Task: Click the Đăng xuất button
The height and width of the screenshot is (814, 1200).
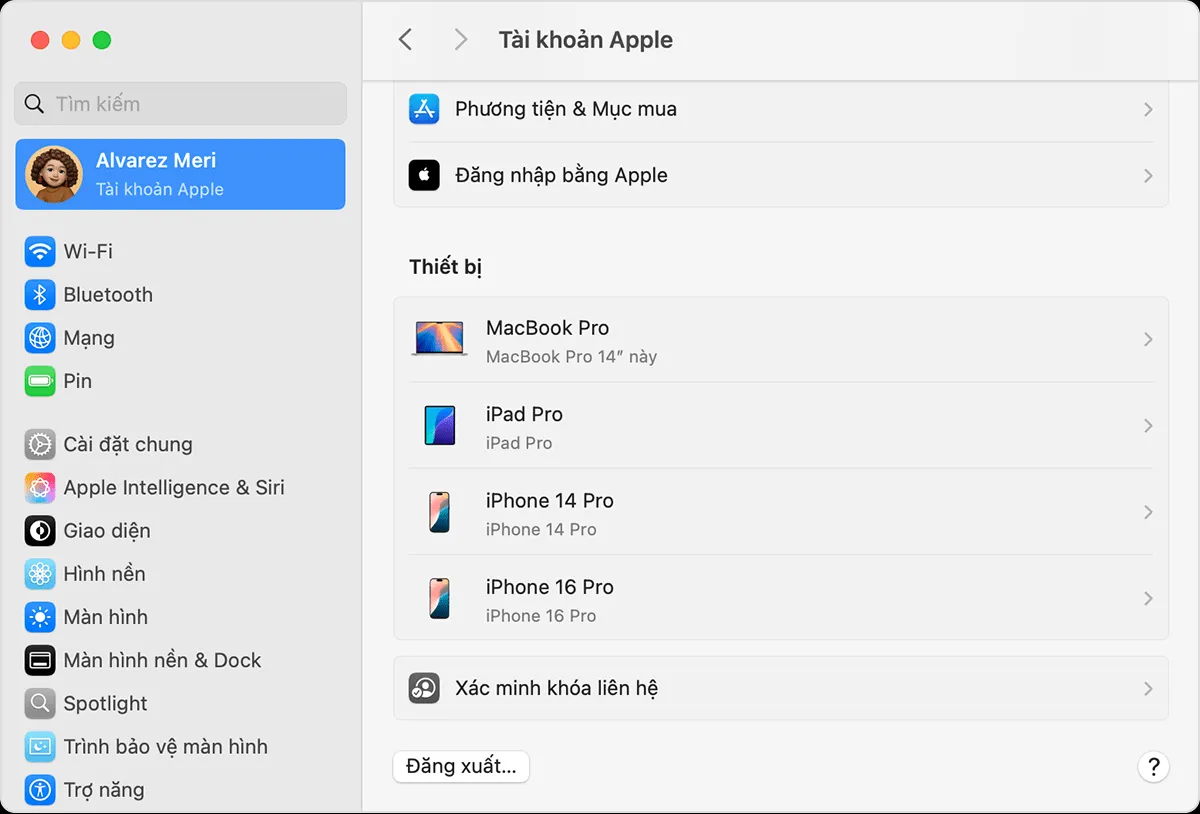Action: (461, 767)
